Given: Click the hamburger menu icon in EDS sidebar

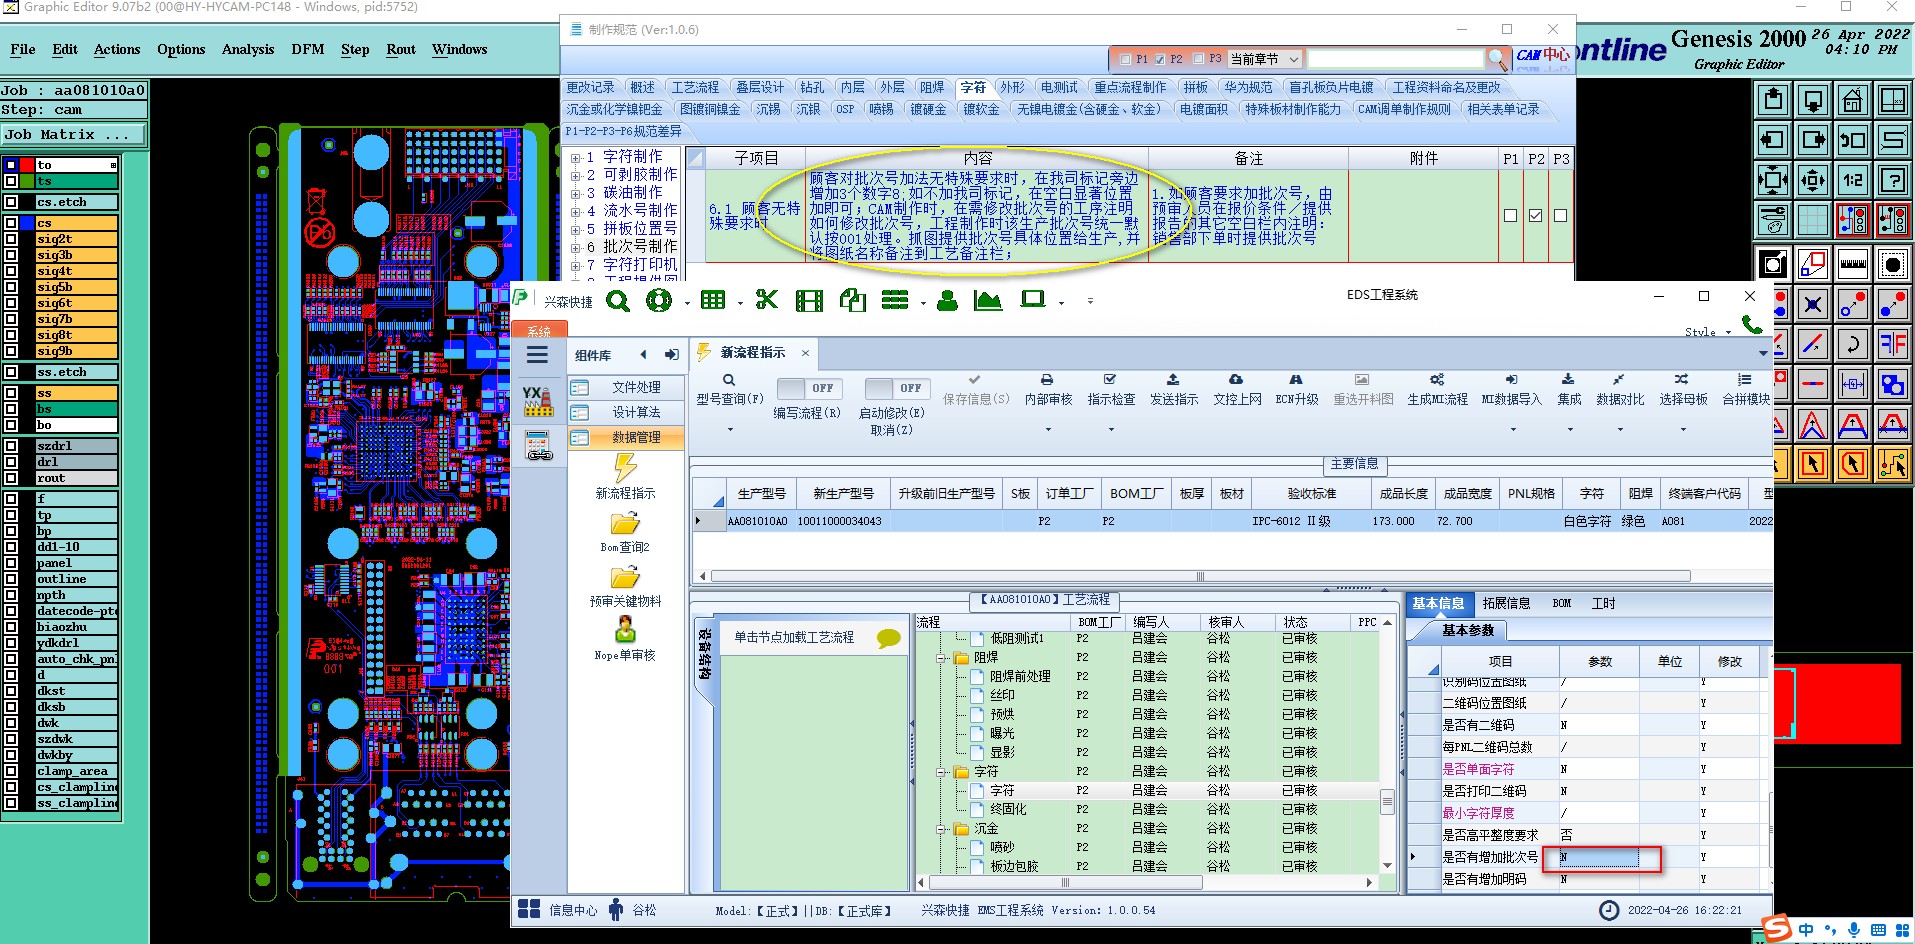Looking at the screenshot, I should tap(537, 355).
